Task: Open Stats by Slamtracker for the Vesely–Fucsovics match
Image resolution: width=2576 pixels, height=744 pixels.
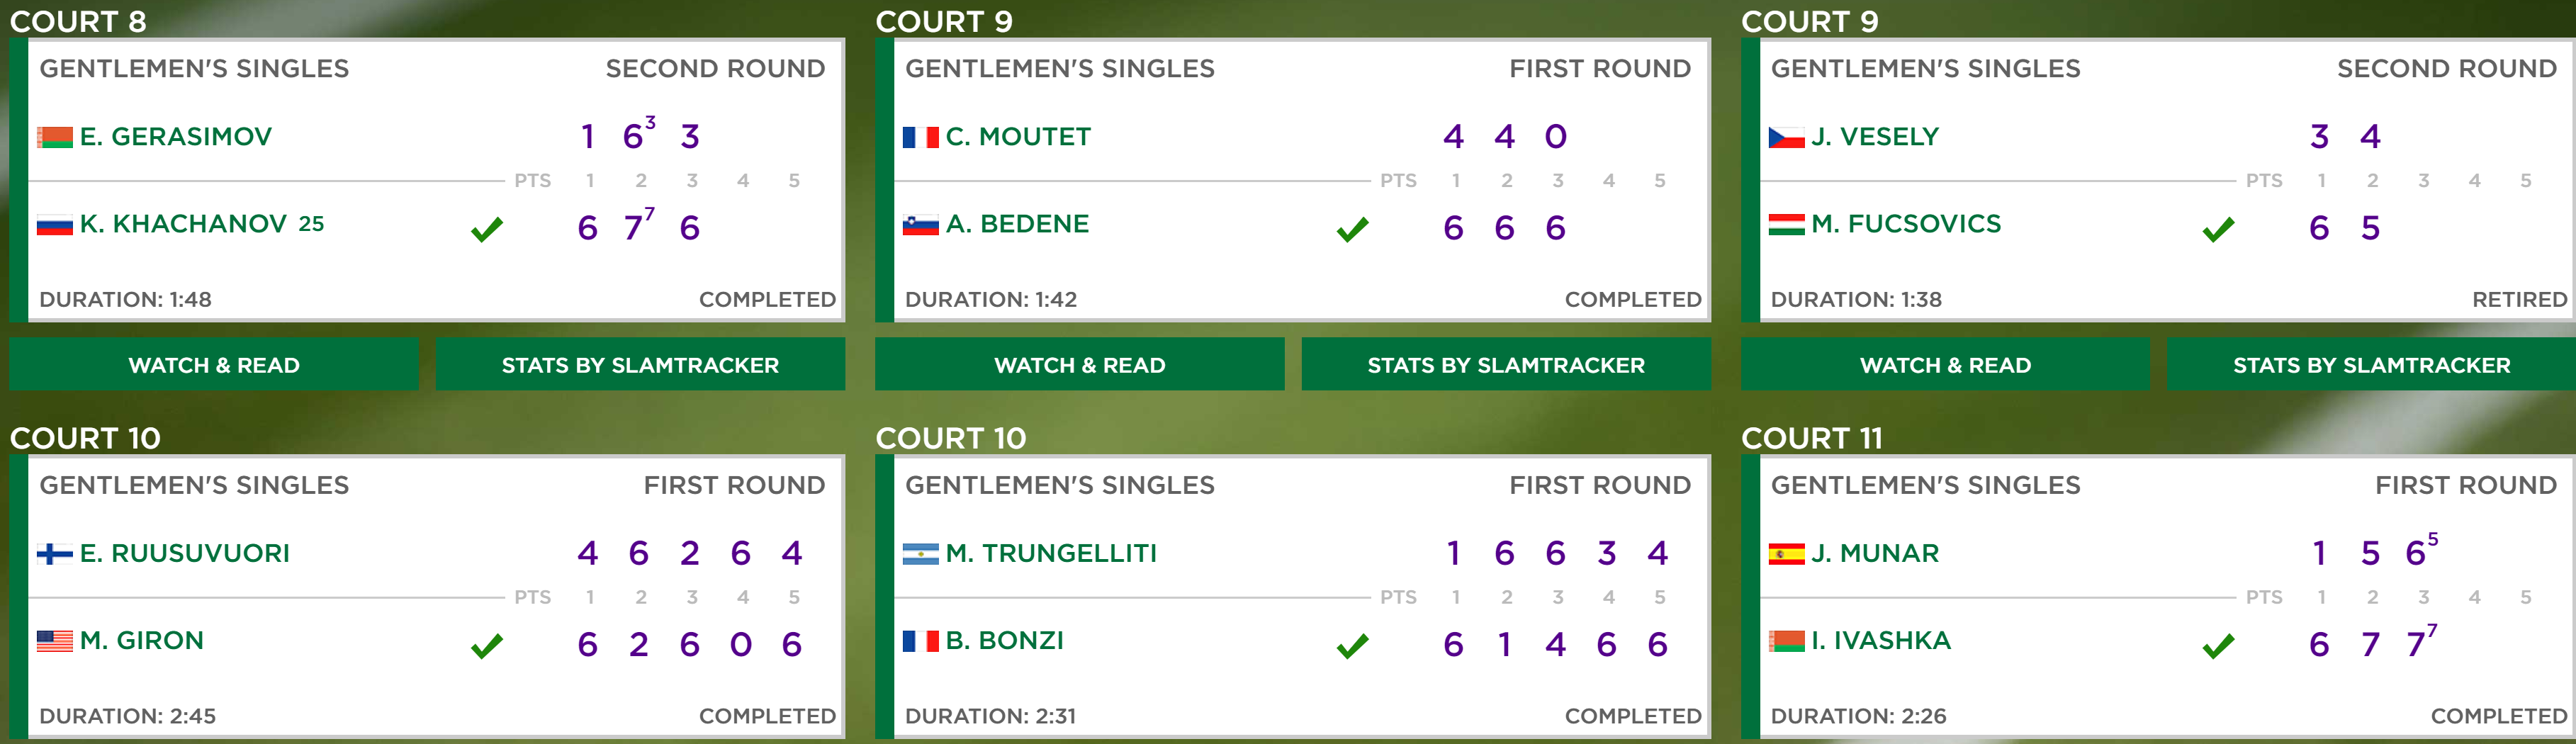Action: pyautogui.click(x=2372, y=364)
